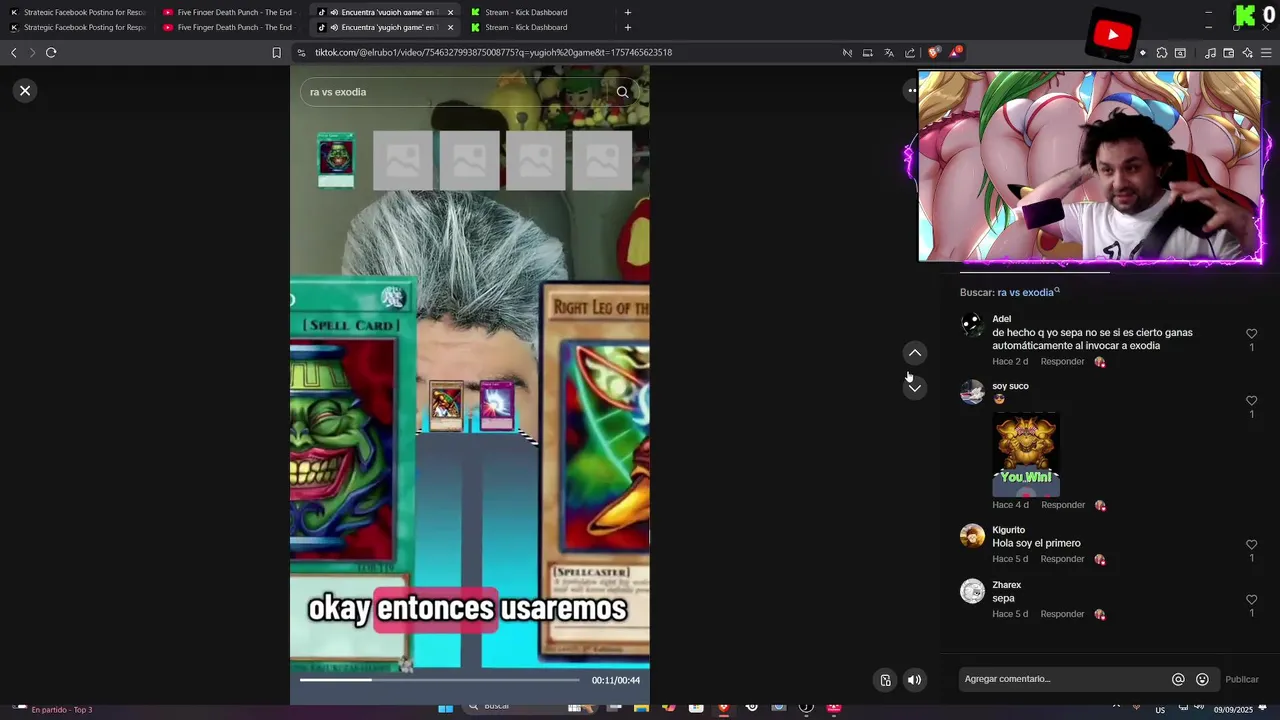Viewport: 1280px width, 720px height.
Task: Click the Publicar button
Action: click(x=1242, y=680)
